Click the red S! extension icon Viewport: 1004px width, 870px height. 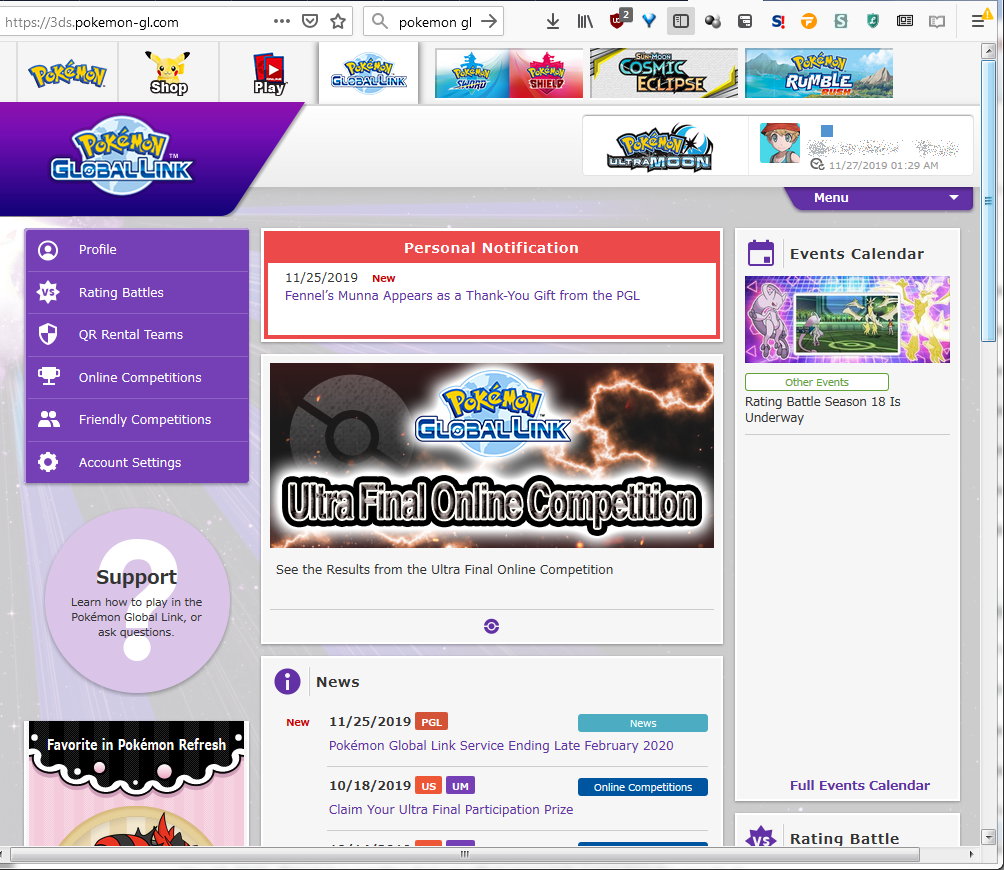[778, 22]
